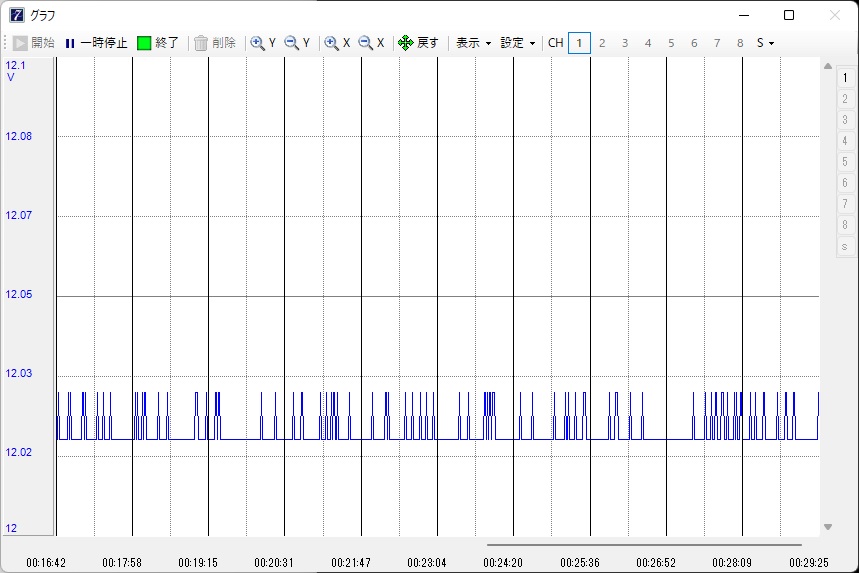Click the 戻す reset view icon

click(406, 43)
